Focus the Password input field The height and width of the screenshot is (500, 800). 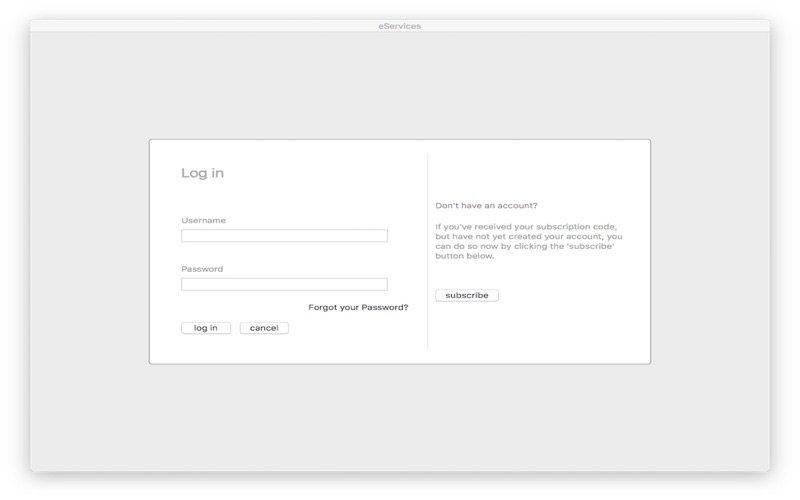(x=284, y=284)
